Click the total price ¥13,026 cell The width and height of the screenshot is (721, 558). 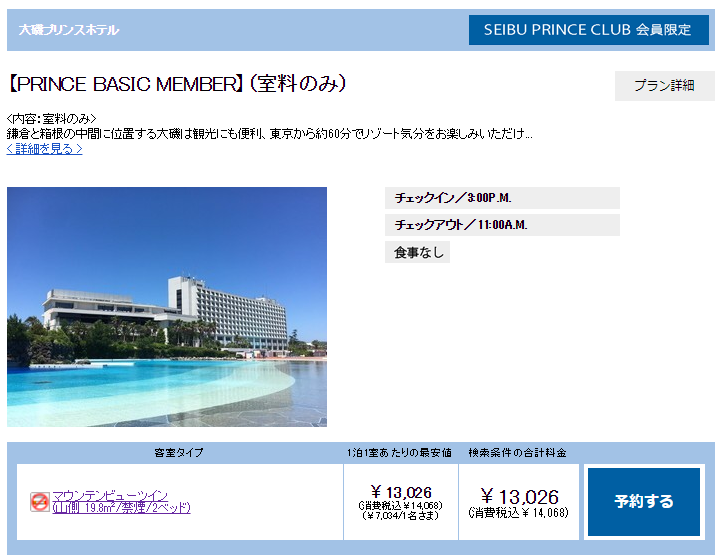(x=519, y=502)
